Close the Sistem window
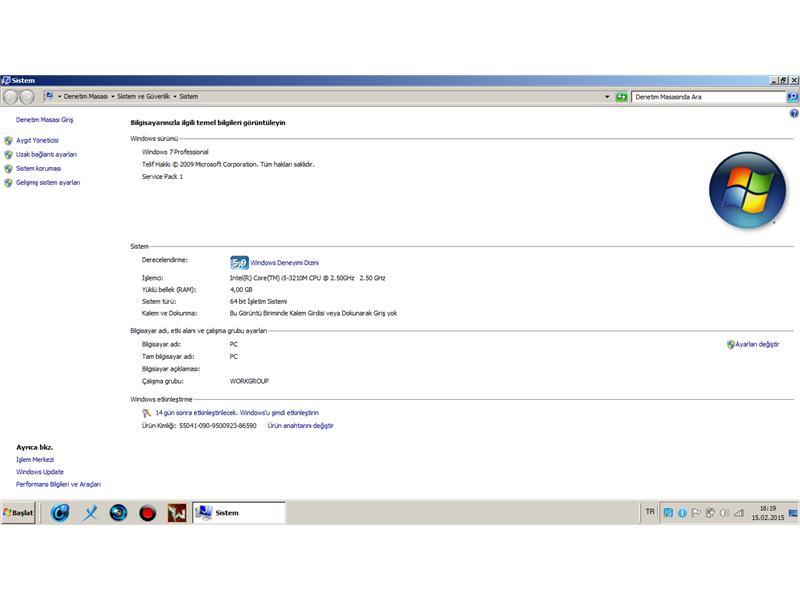This screenshot has width=800, height=600. coord(794,81)
